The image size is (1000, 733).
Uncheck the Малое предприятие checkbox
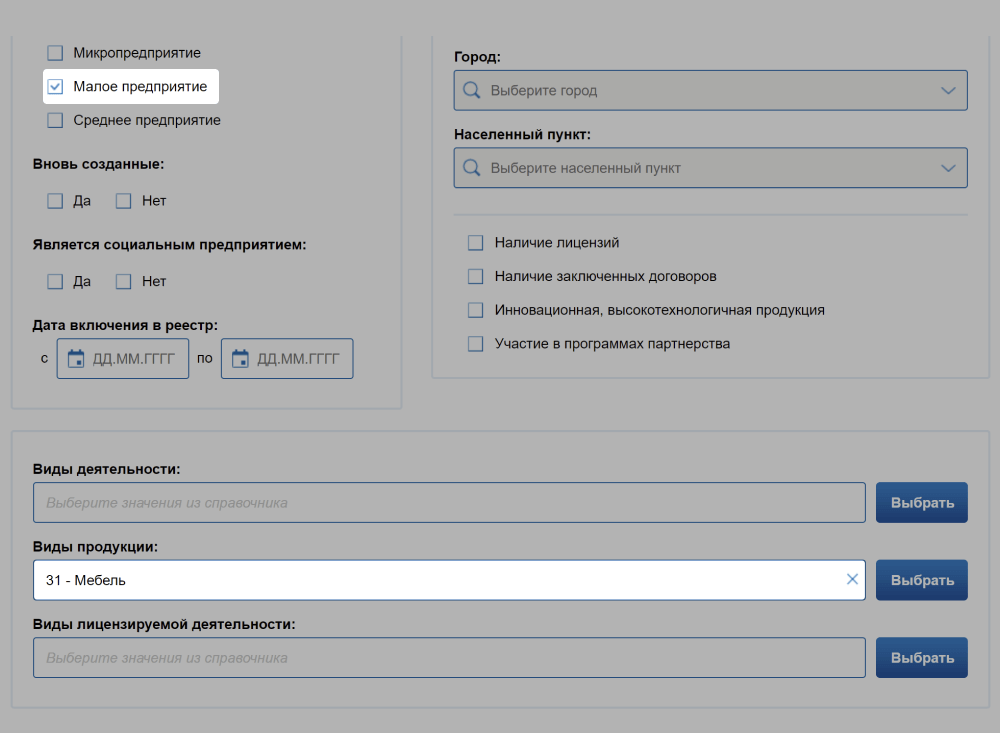(56, 87)
